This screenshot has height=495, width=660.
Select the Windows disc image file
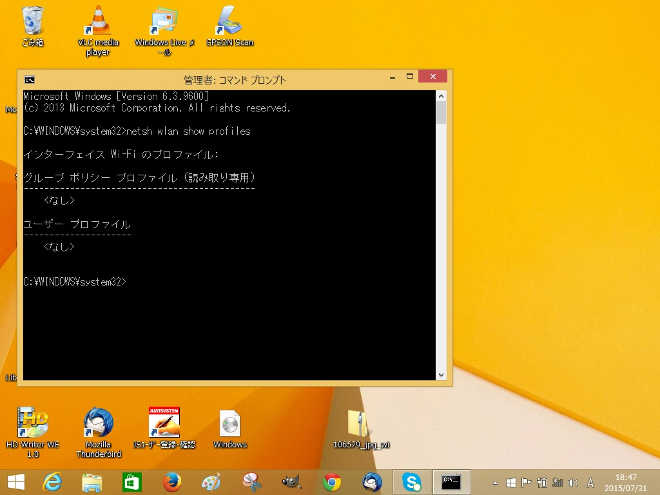[230, 423]
